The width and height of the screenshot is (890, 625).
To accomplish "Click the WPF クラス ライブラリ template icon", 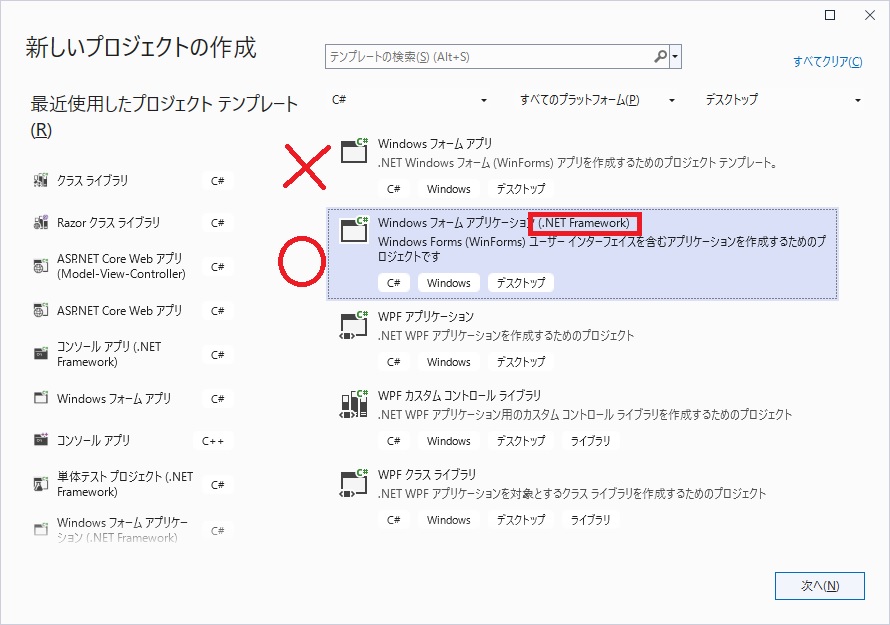I will [x=354, y=484].
